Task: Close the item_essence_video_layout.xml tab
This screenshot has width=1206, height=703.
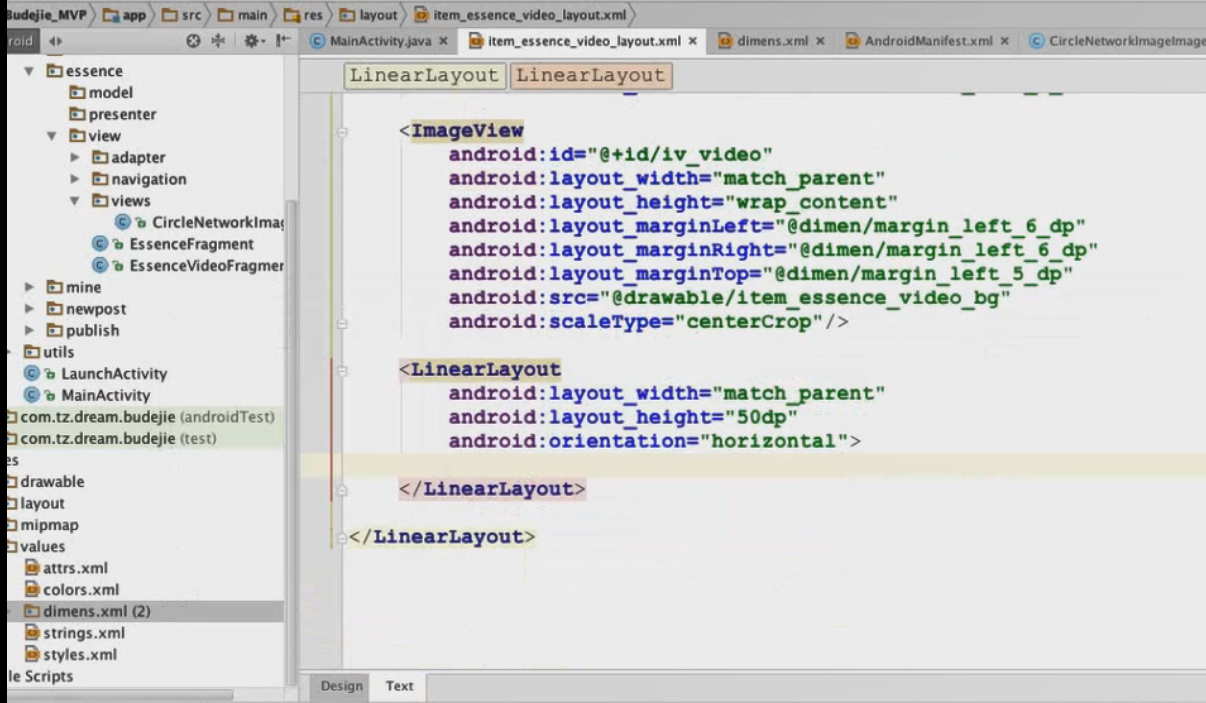Action: 692,41
